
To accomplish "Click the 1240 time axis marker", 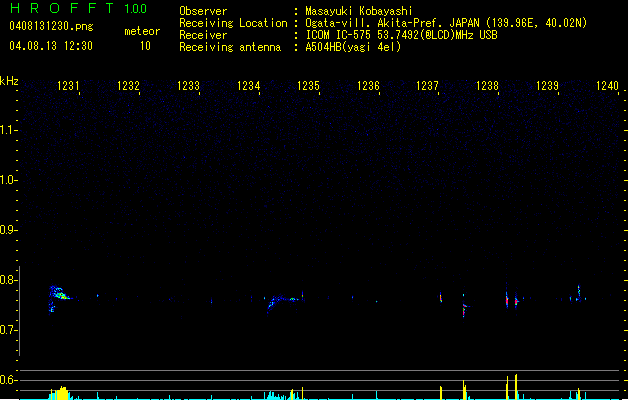I will click(x=607, y=86).
